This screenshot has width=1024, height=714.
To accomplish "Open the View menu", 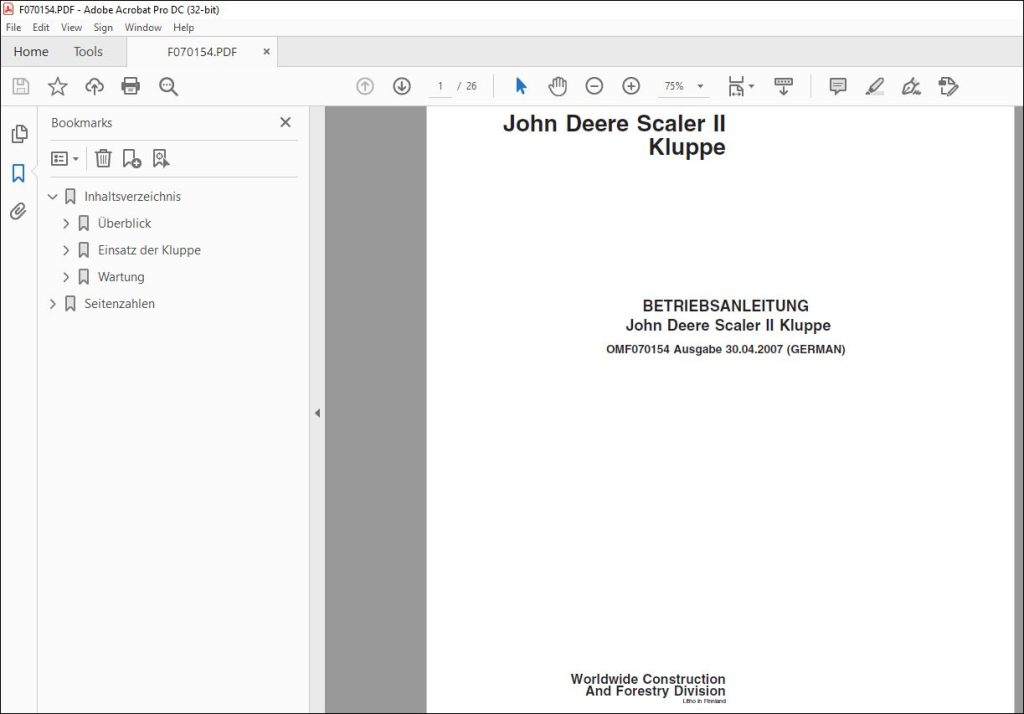I will coord(71,27).
